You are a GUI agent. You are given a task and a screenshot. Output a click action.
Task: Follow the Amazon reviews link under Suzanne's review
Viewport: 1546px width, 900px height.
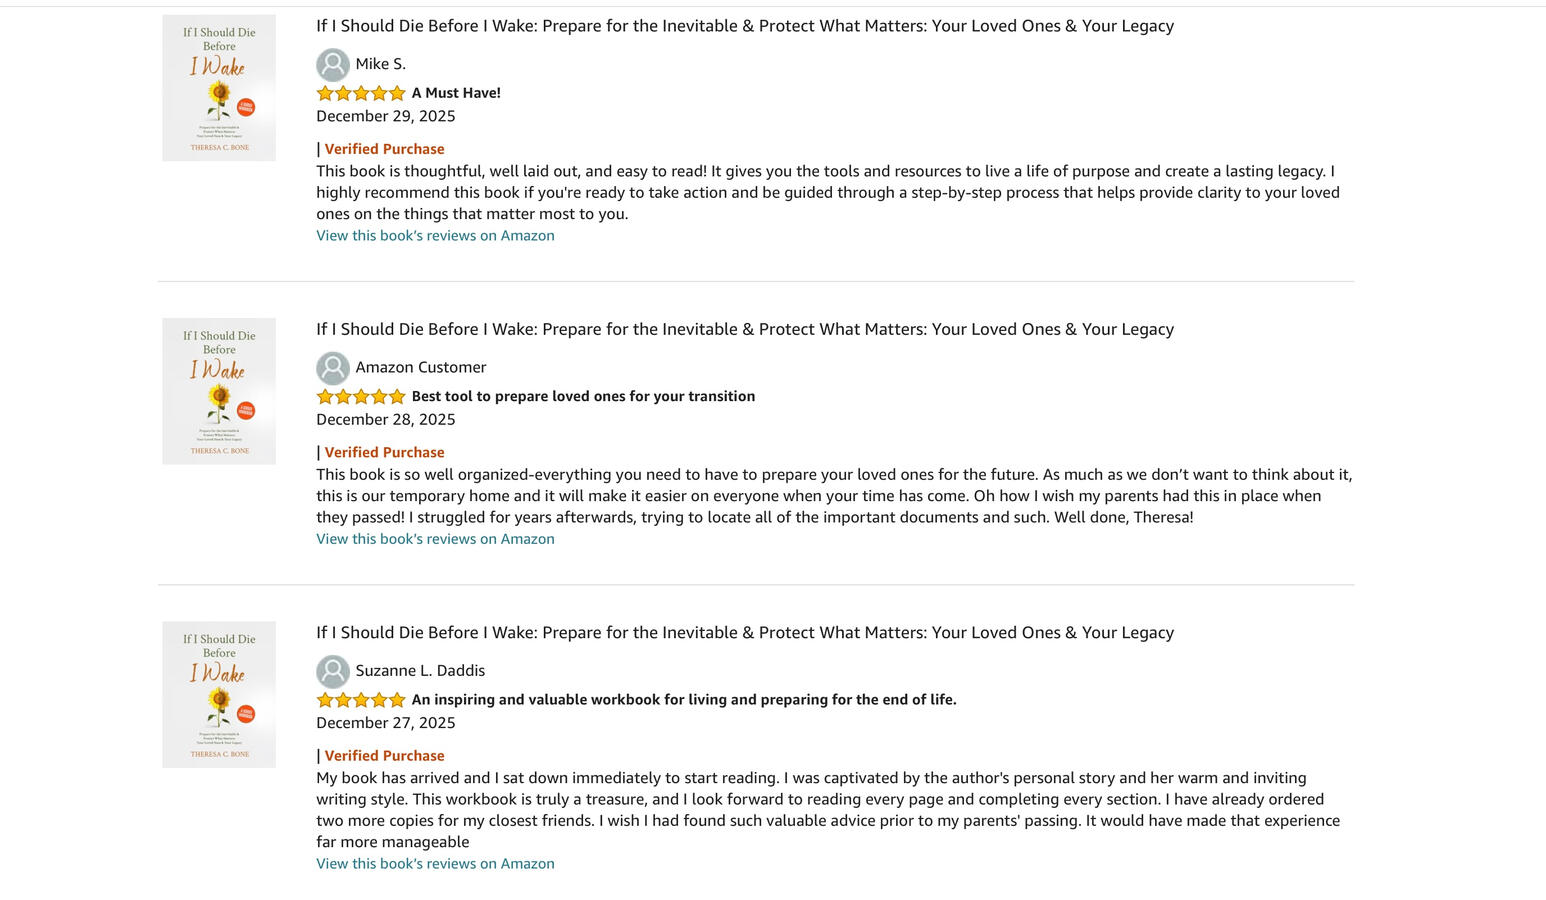click(435, 864)
